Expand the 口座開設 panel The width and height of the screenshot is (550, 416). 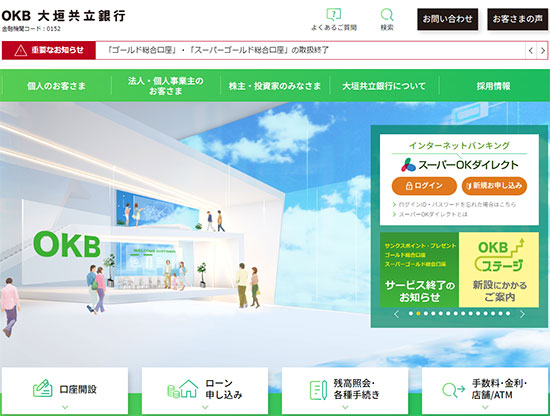(65, 391)
